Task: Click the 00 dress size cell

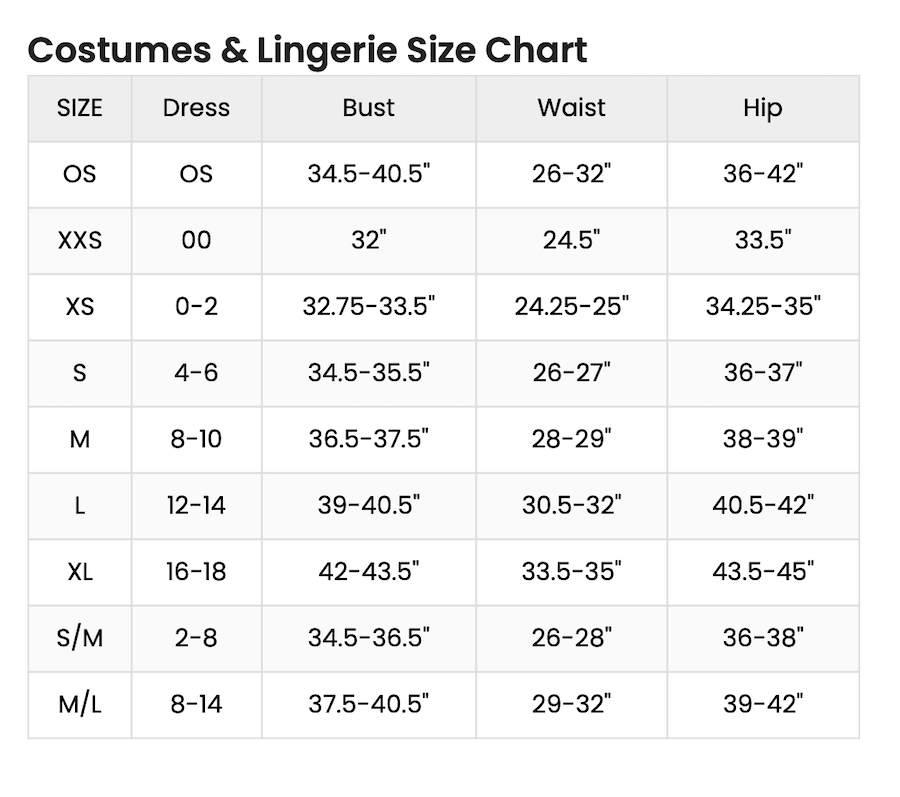Action: coord(196,240)
